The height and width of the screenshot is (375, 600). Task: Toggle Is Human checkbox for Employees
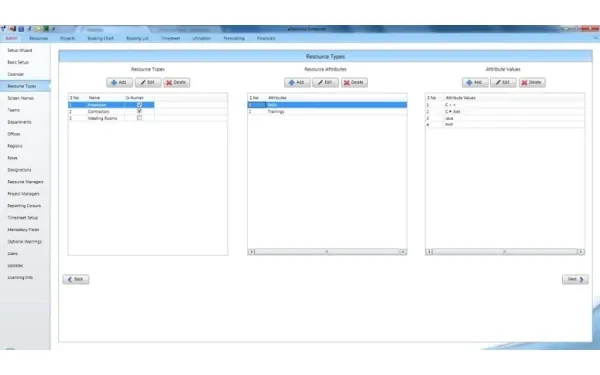(140, 104)
